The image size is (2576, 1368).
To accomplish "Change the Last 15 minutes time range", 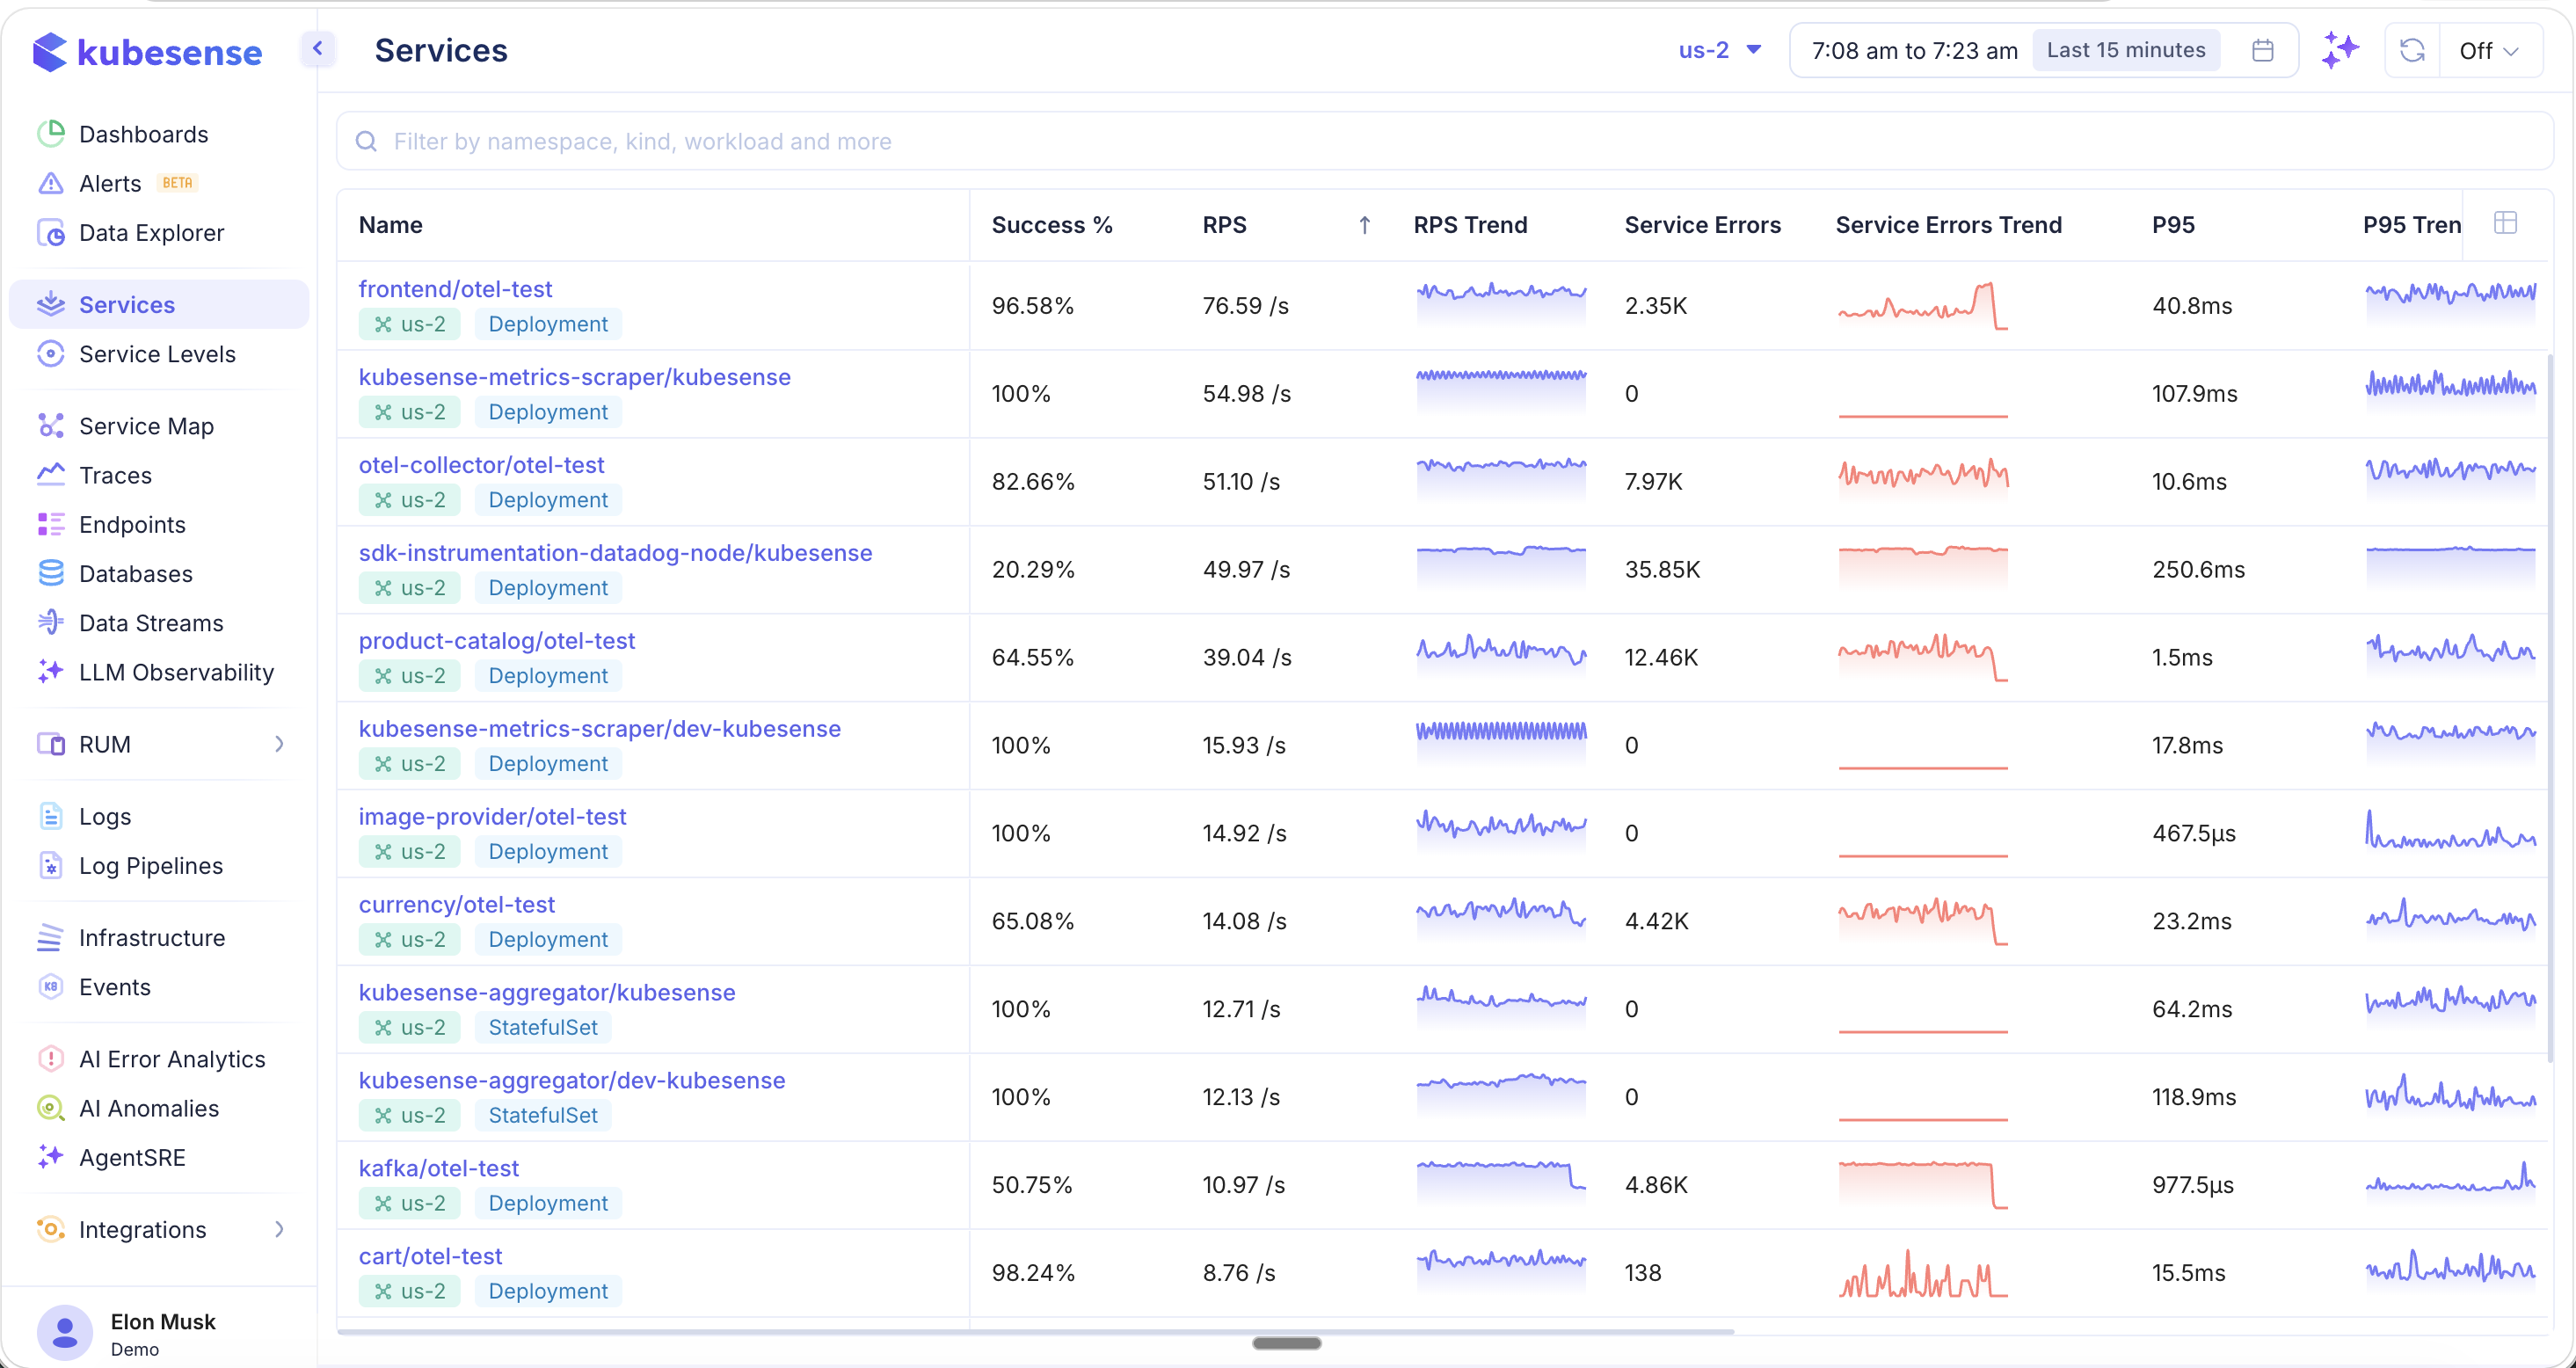I will (x=2126, y=49).
